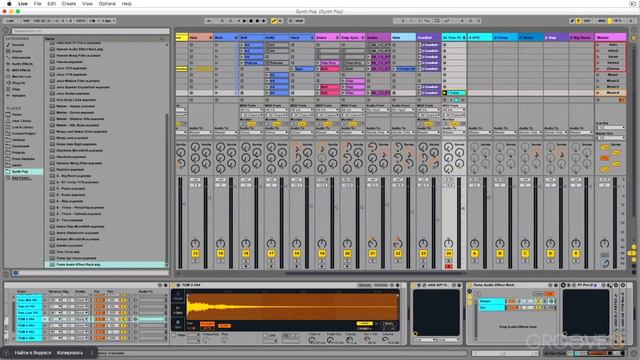This screenshot has height=360, width=640.
Task: Toggle the MIDI Map Mode button
Action: click(602, 20)
